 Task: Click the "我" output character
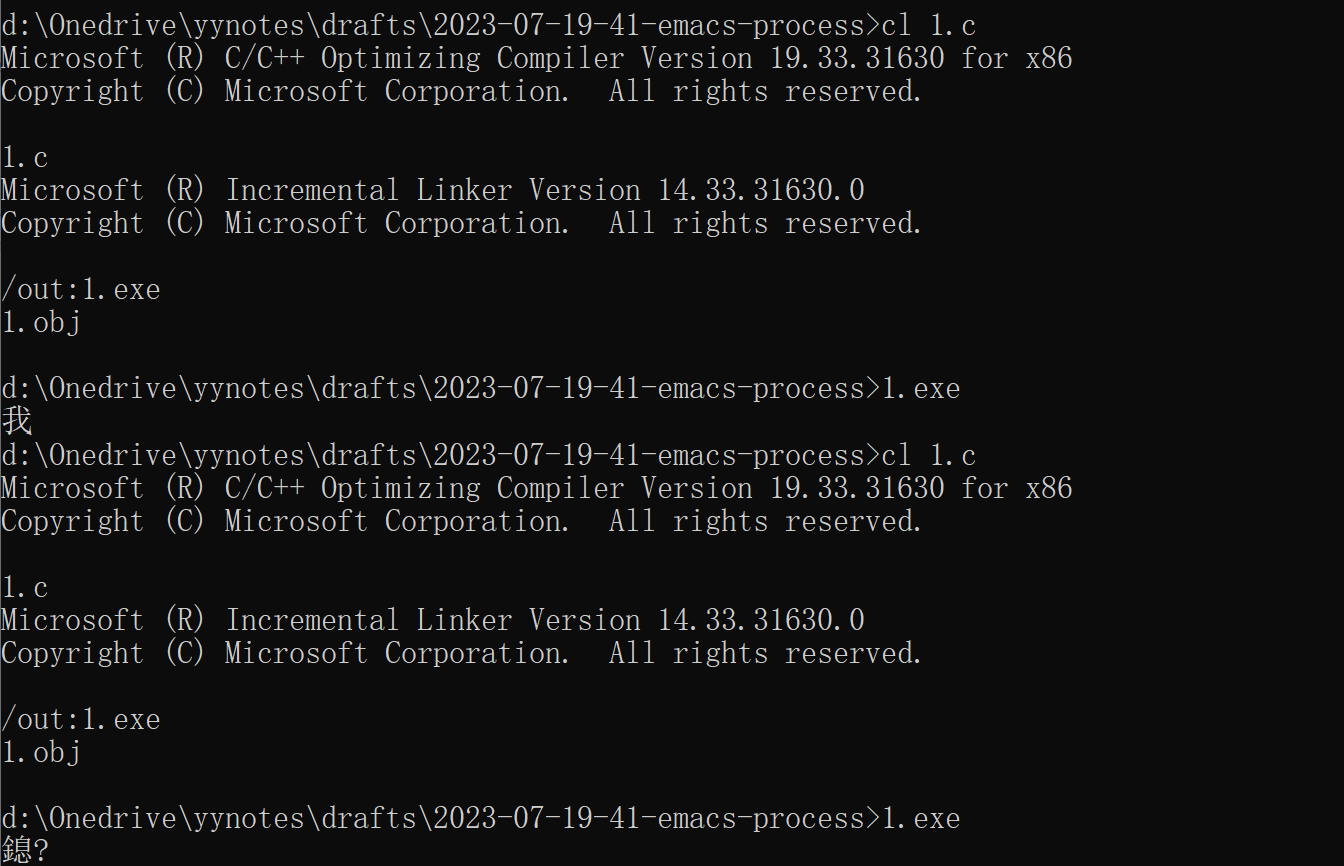coord(16,421)
